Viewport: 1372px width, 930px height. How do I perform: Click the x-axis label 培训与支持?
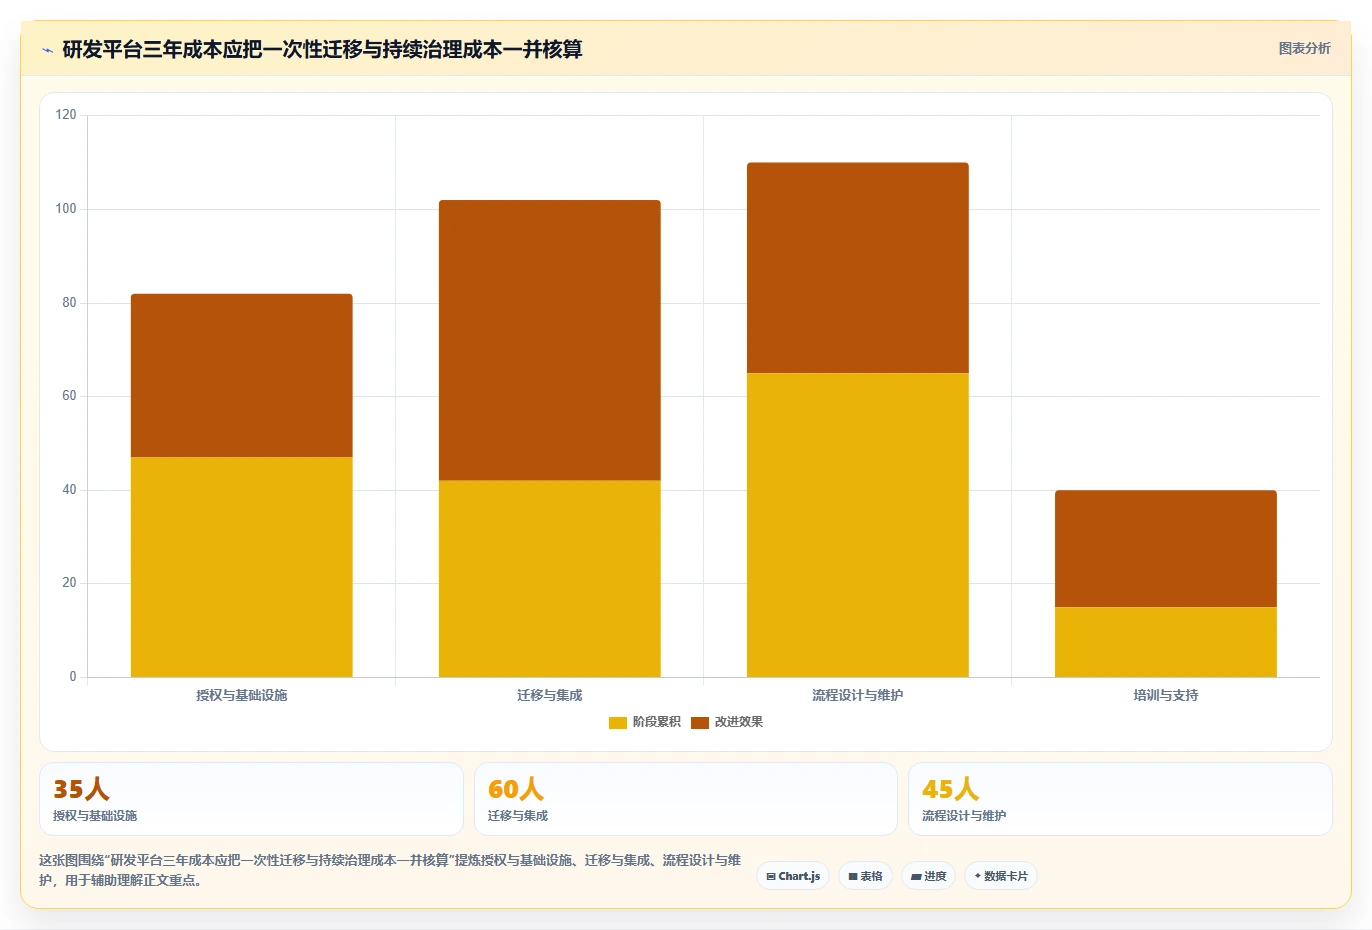[1166, 695]
